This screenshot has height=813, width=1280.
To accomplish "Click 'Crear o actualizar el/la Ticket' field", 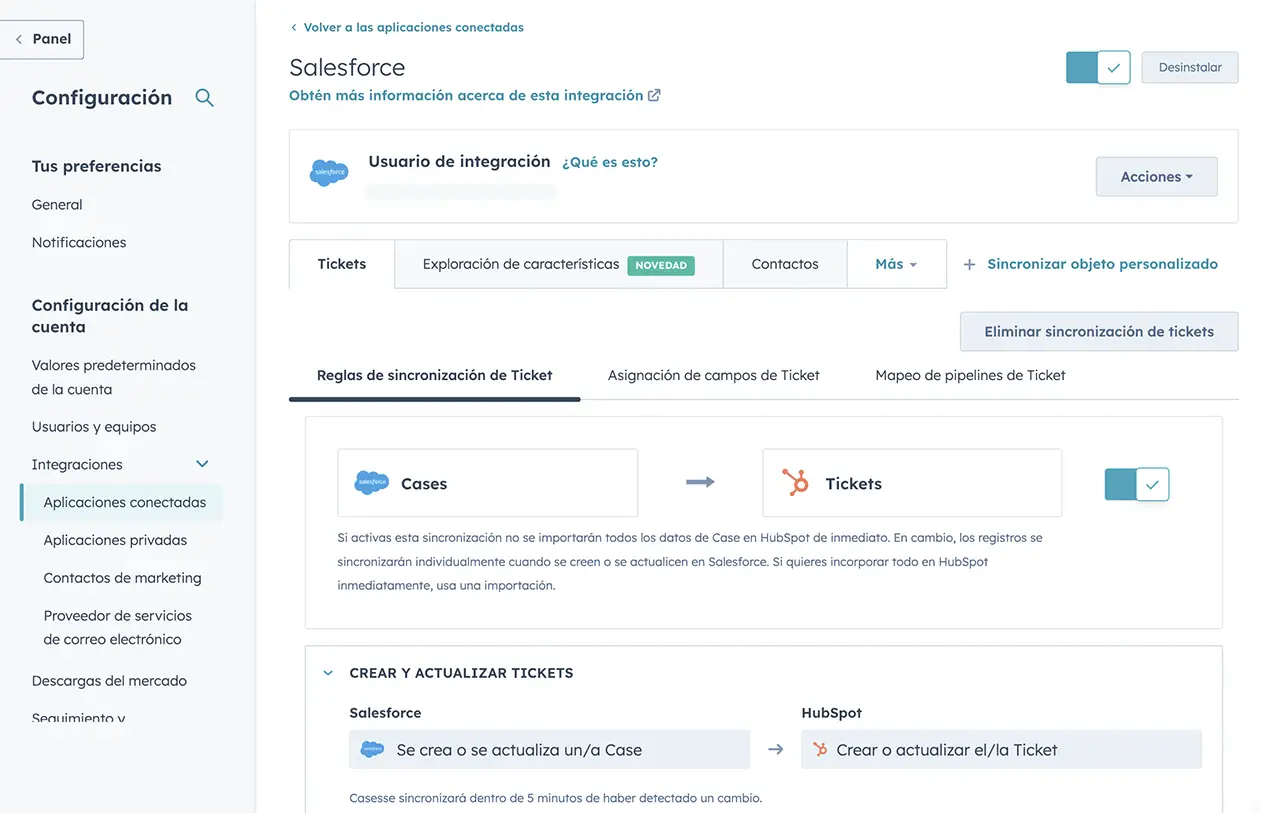I will [1001, 749].
